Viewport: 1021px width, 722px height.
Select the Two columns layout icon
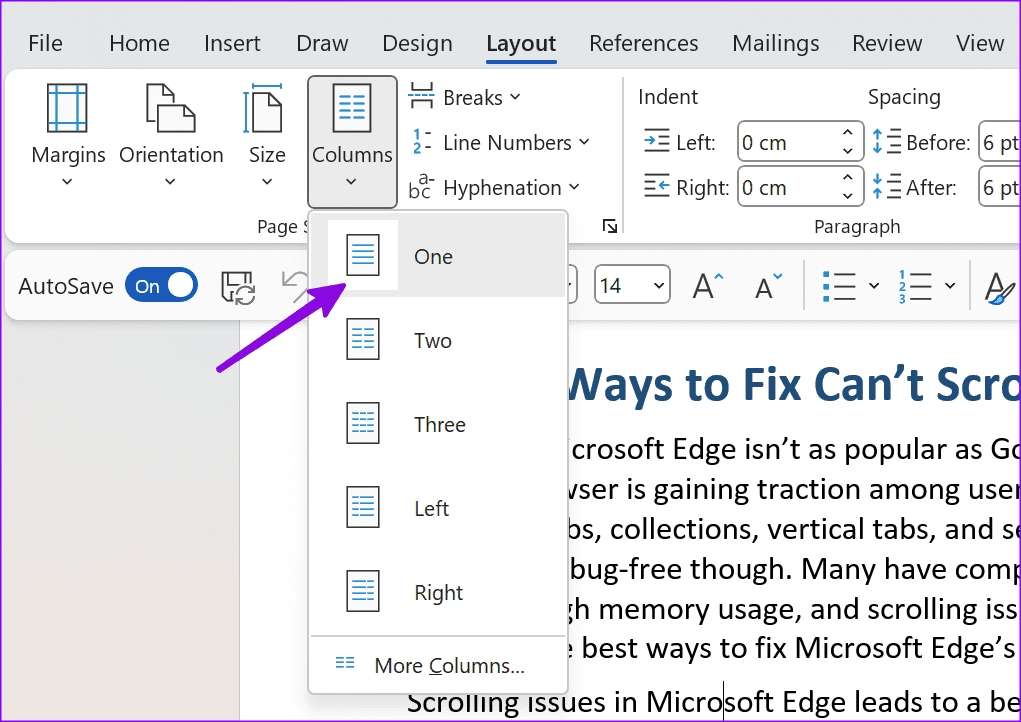pyautogui.click(x=363, y=341)
